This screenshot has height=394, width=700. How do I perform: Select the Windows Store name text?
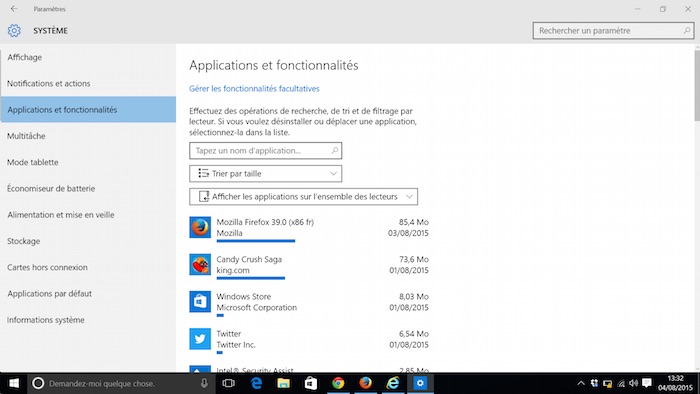coord(244,296)
